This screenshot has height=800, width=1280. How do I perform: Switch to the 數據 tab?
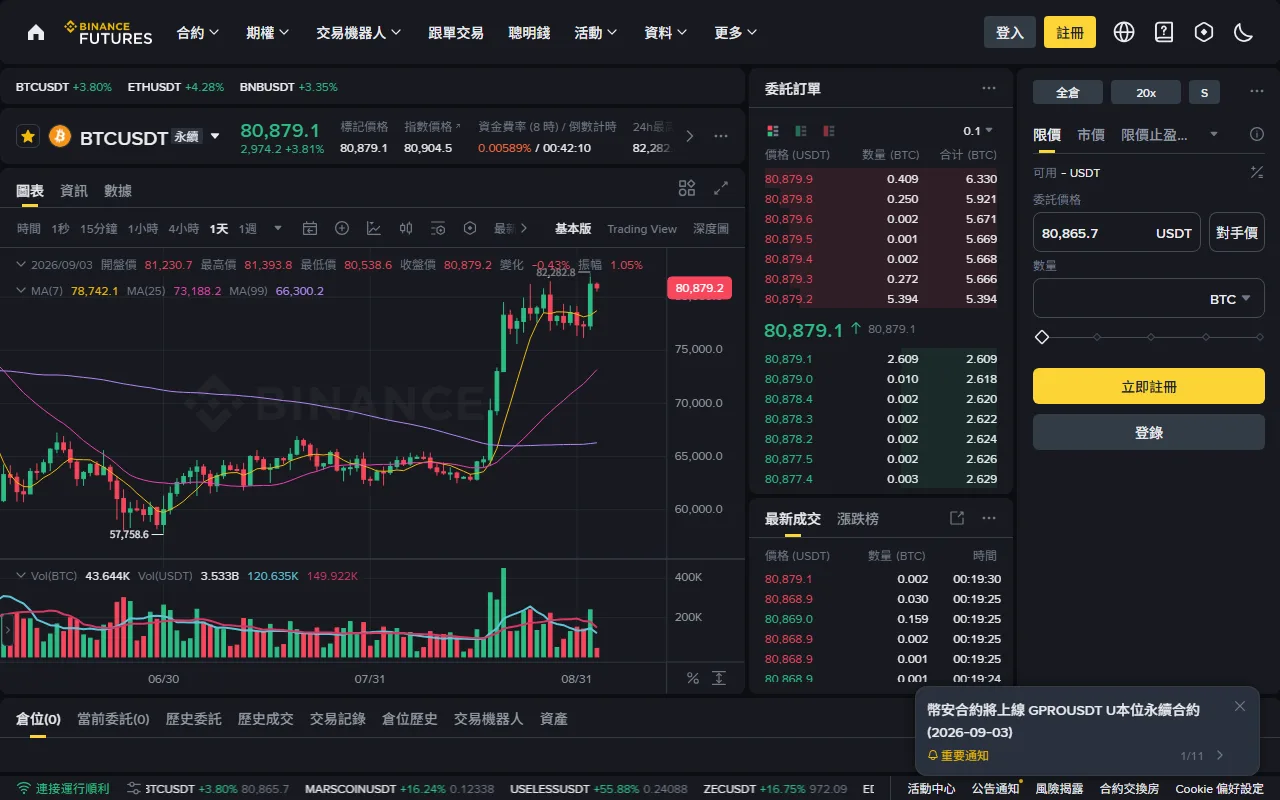(x=118, y=190)
